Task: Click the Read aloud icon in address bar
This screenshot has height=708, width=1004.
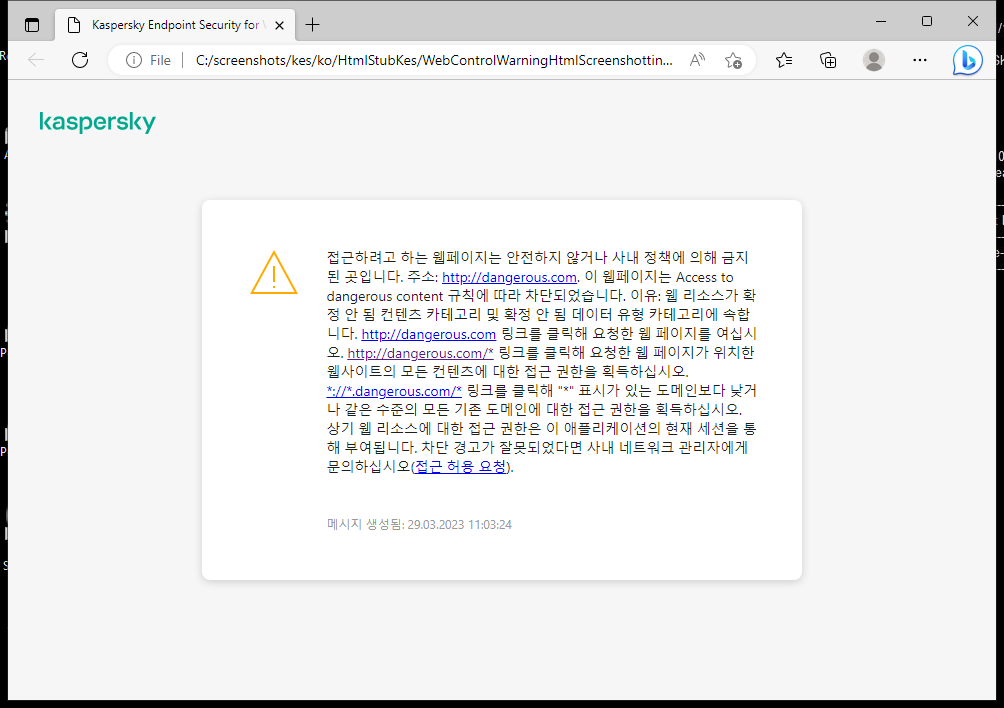Action: point(697,60)
